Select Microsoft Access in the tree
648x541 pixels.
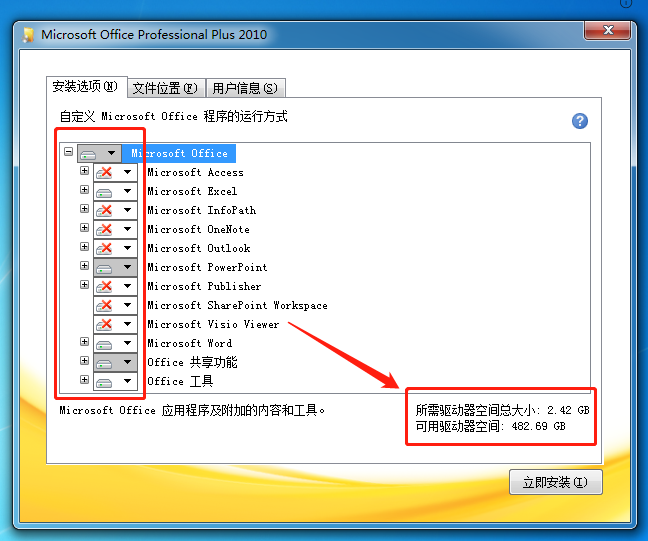coord(195,172)
